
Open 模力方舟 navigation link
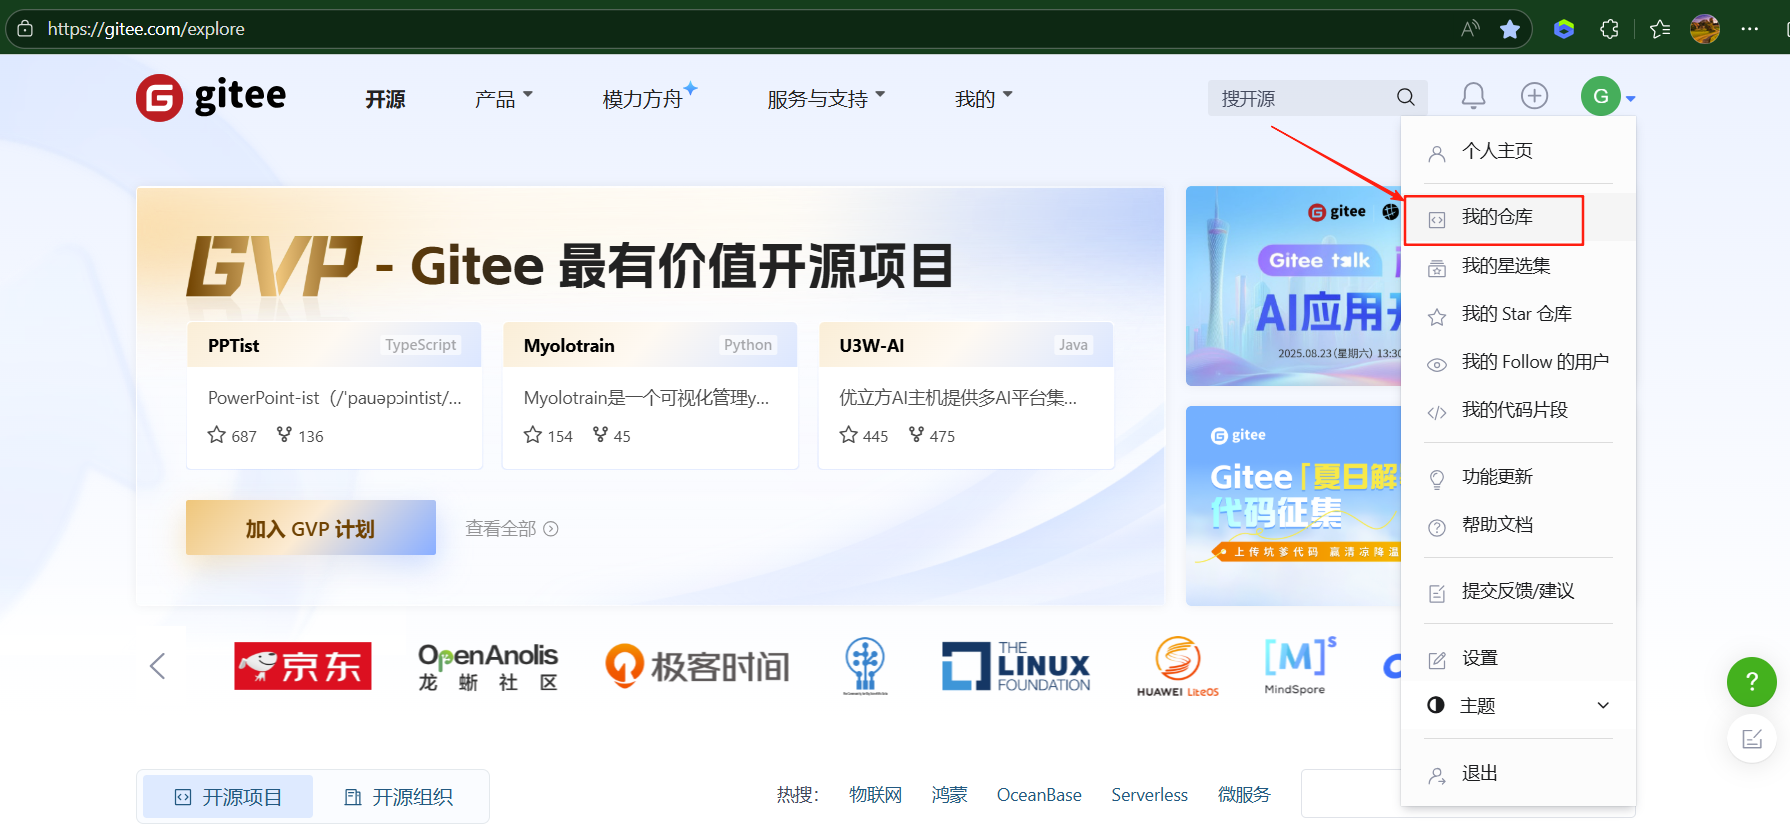[x=643, y=99]
